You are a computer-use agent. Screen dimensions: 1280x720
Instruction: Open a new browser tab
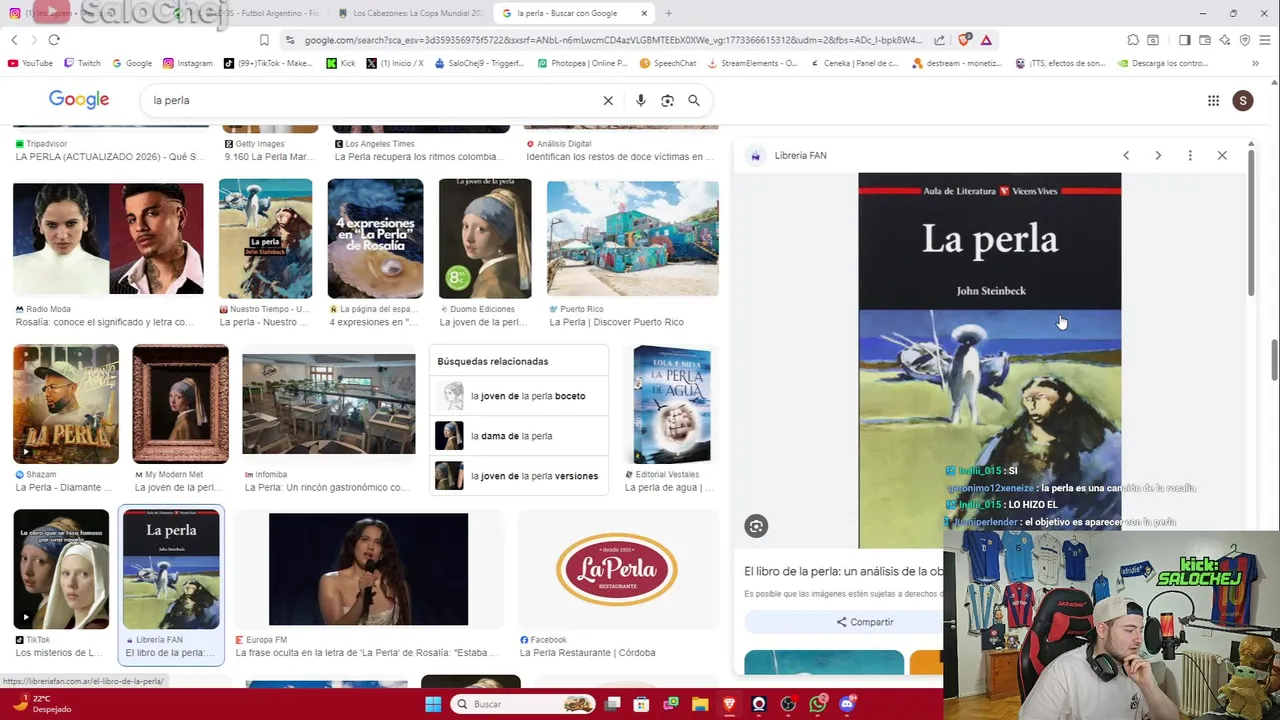click(x=668, y=13)
